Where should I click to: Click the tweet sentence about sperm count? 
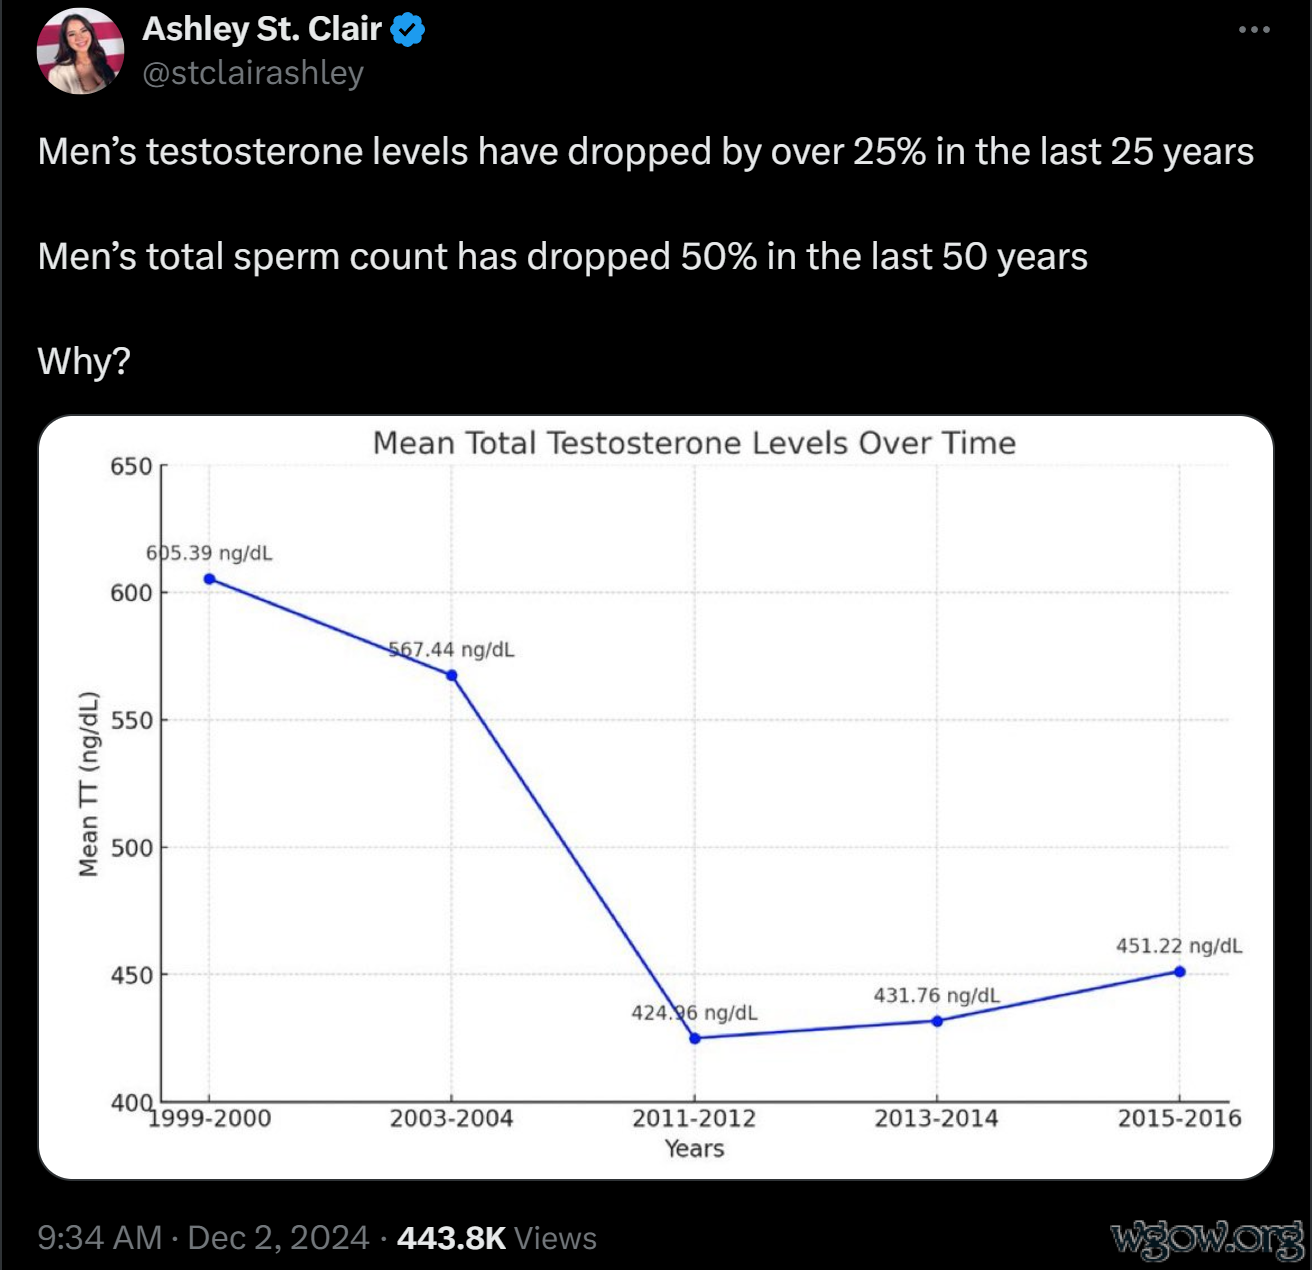(562, 257)
